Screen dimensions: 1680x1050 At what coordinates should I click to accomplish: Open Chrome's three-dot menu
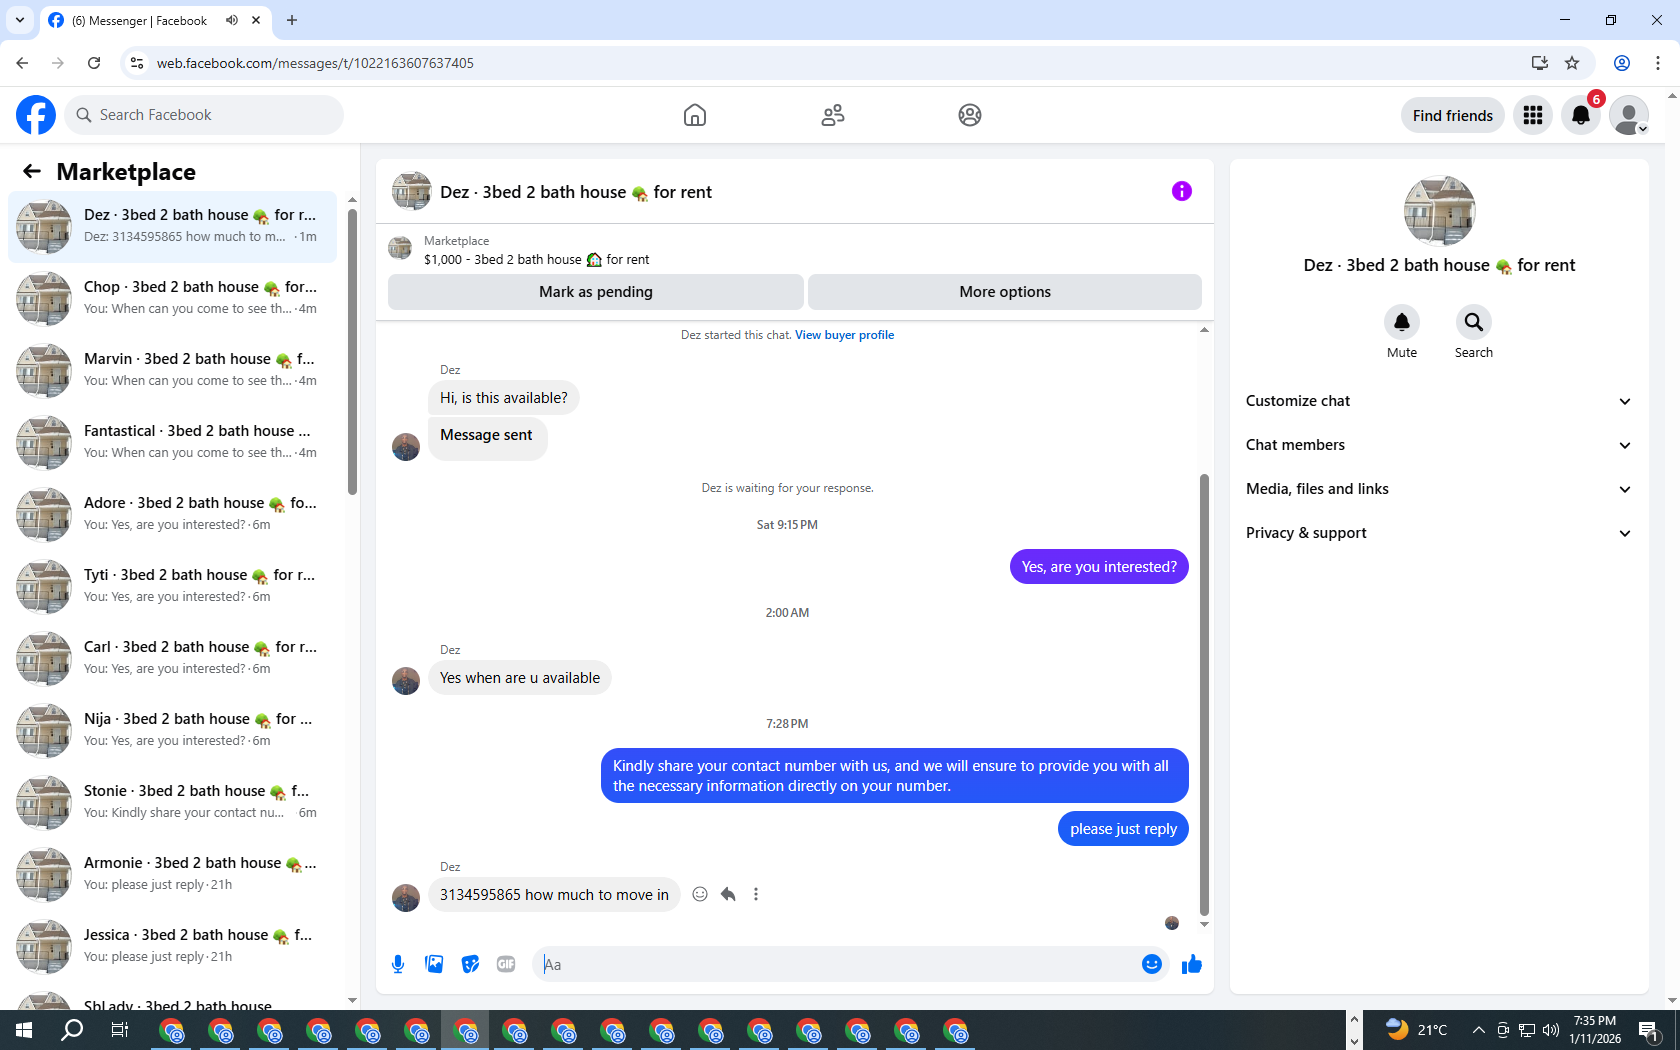click(1658, 63)
